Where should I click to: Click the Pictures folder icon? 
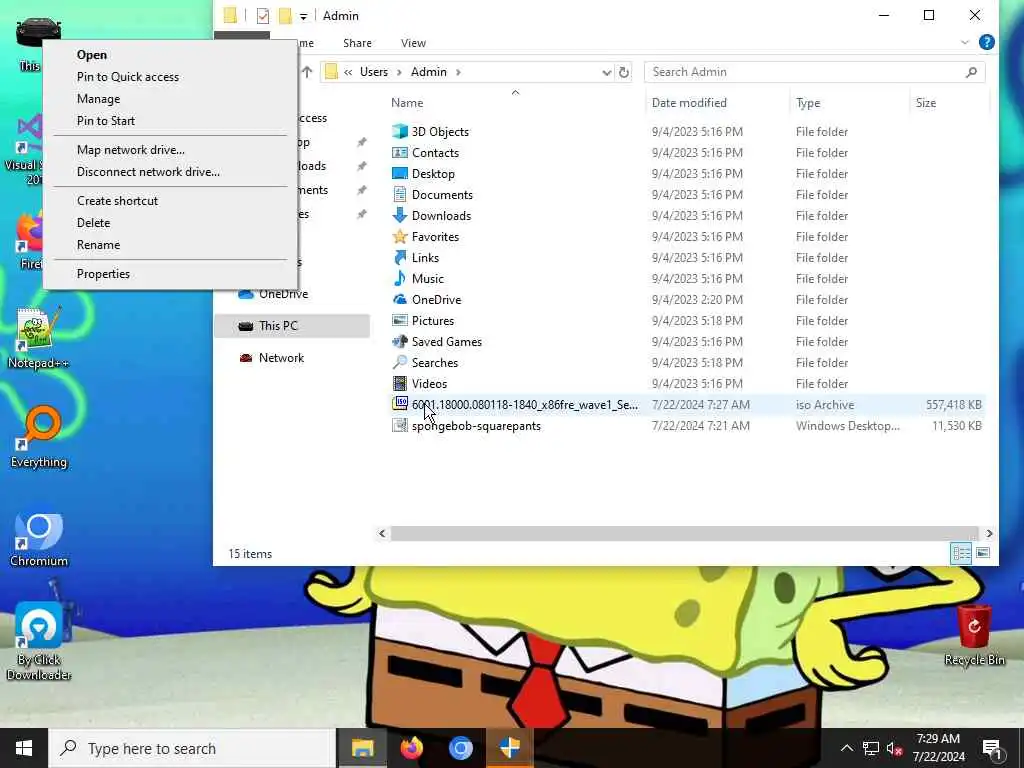400,320
